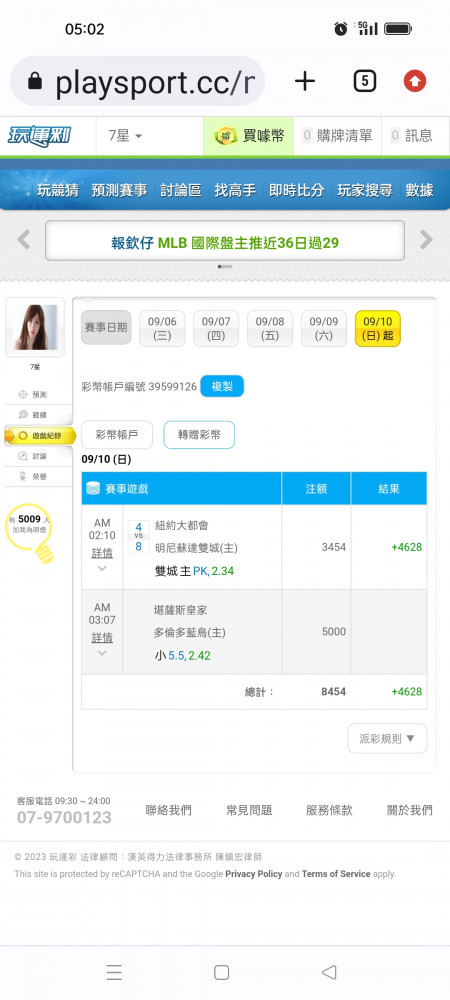Viewport: 450px width, 1000px height.
Task: Show previous banner with left arrow
Action: (24, 240)
